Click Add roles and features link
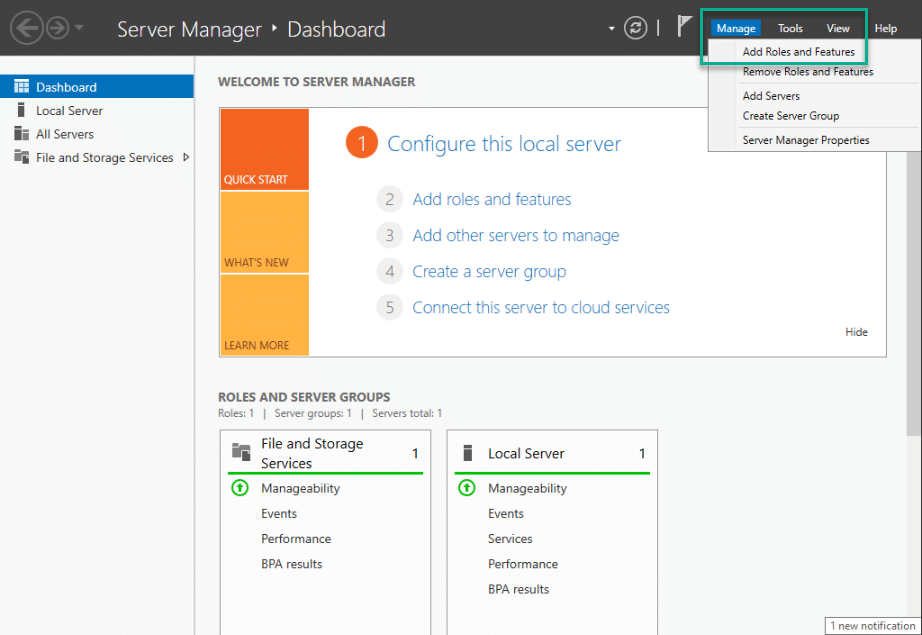 492,199
